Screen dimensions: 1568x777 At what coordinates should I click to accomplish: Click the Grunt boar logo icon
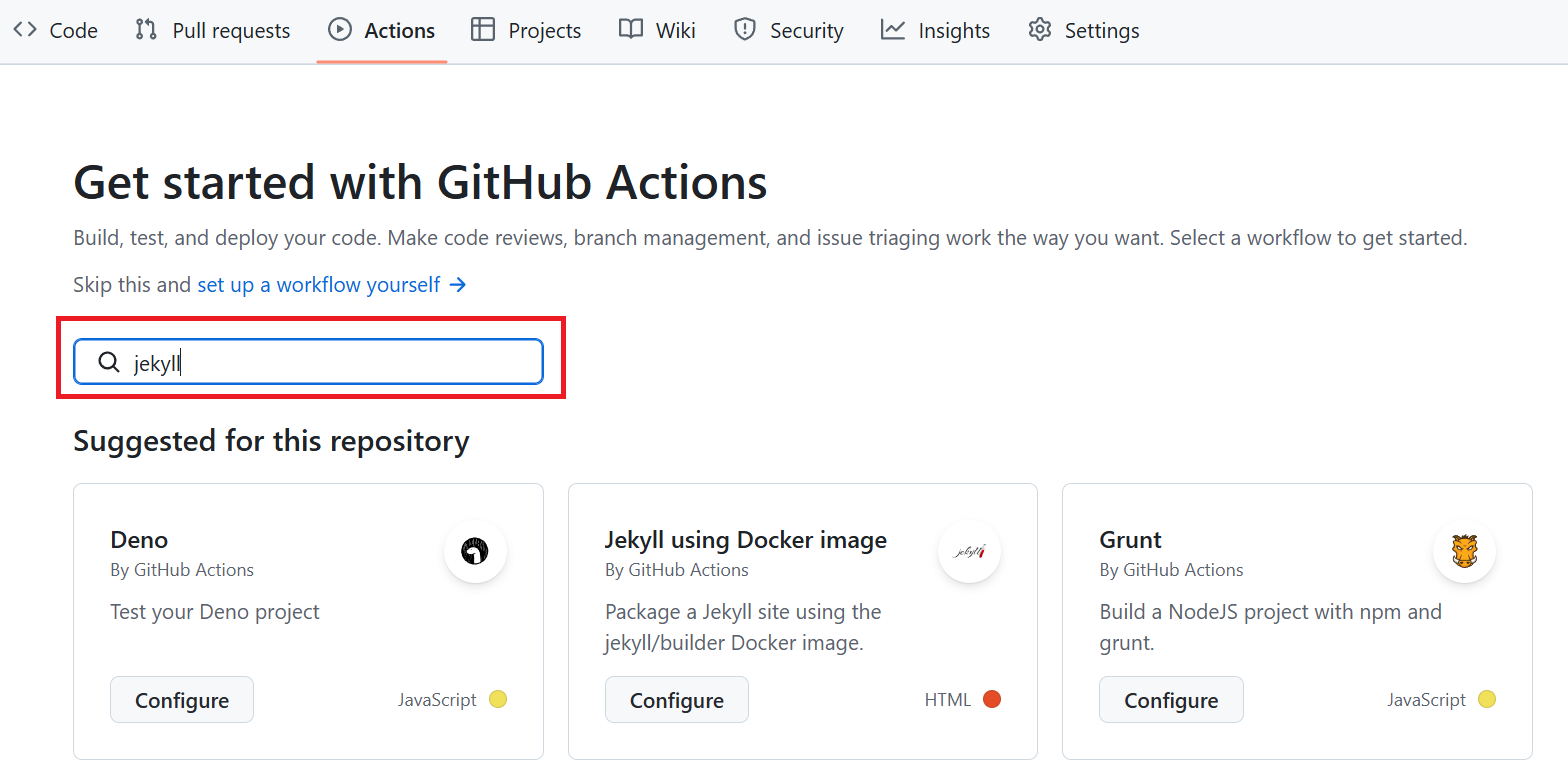click(x=1464, y=551)
